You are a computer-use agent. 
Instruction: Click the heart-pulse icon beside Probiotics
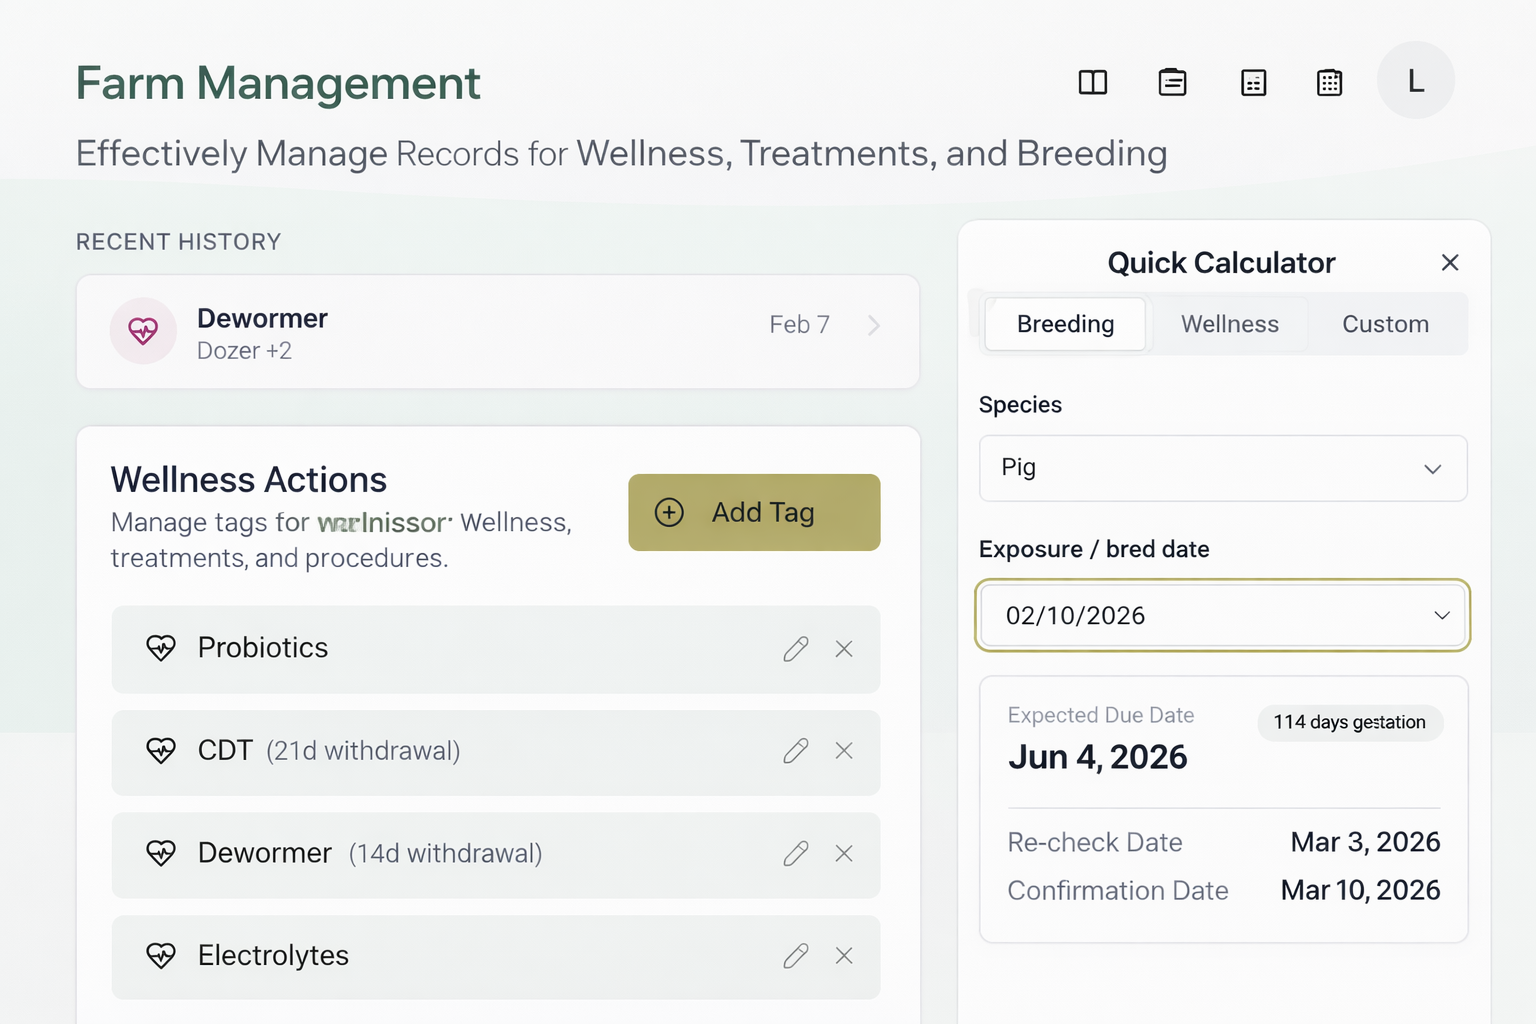click(161, 649)
